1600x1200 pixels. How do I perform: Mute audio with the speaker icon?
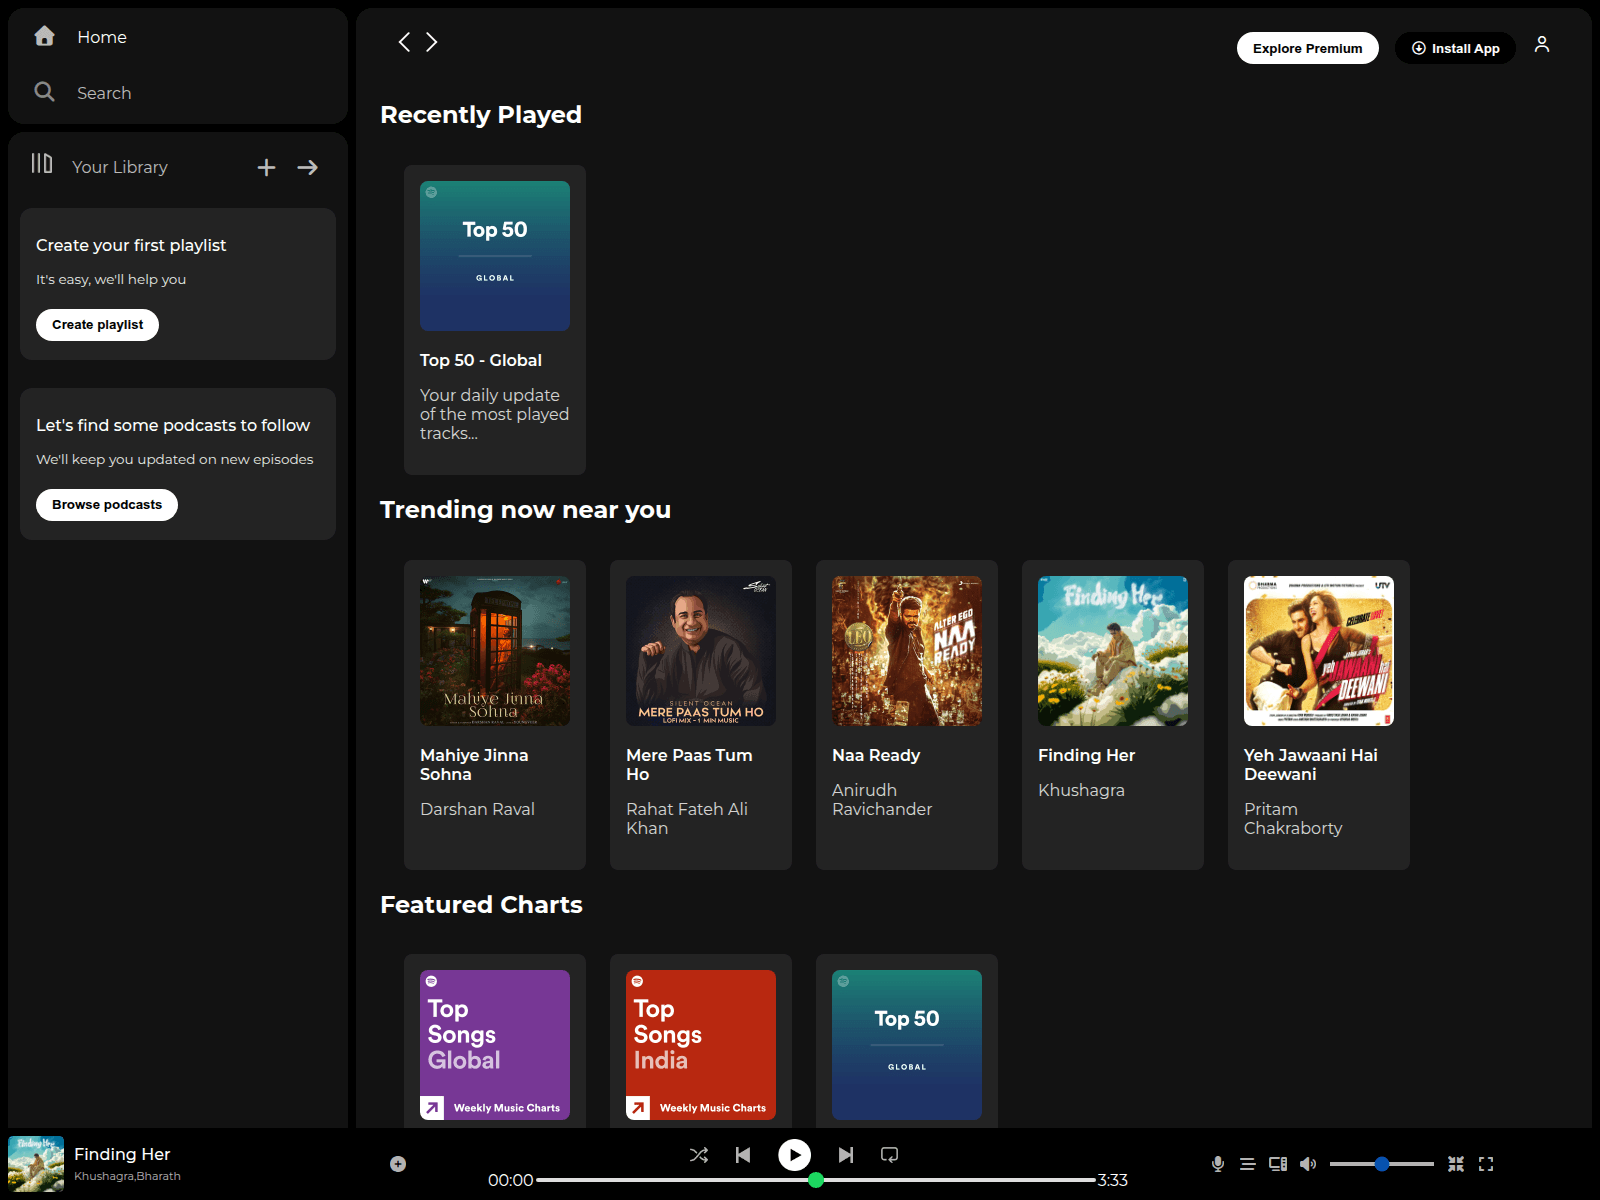tap(1308, 1164)
